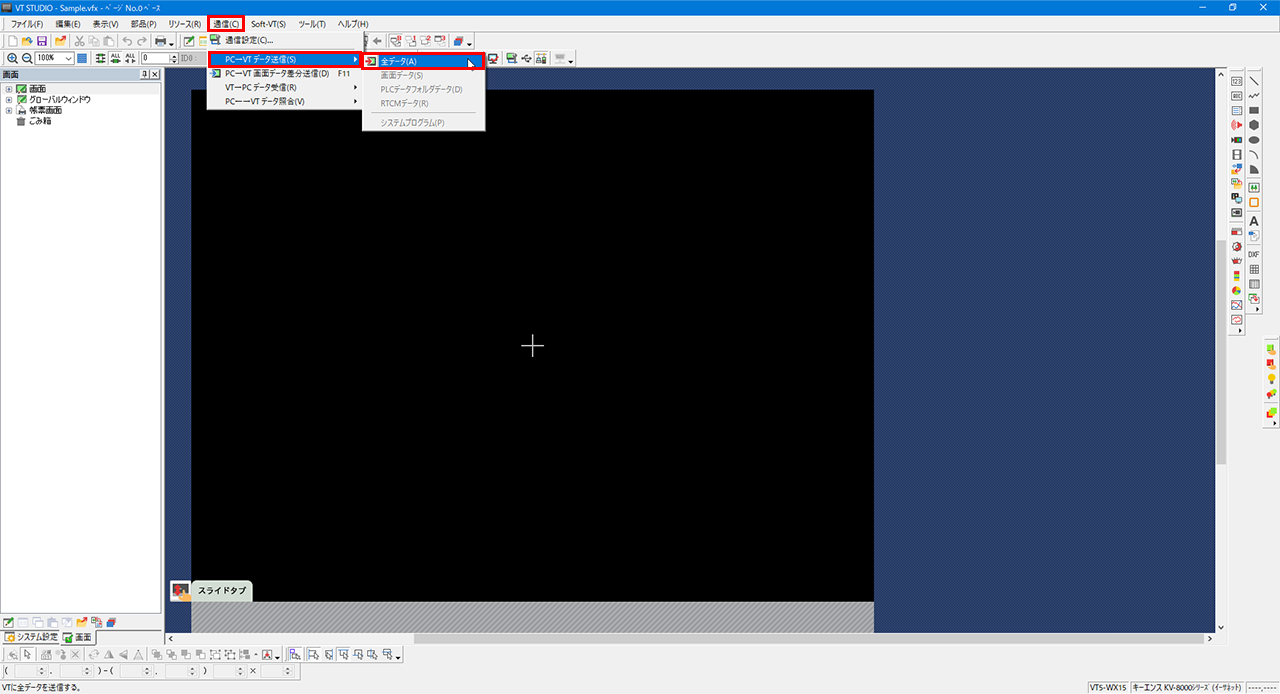Expand the 画面 tree node

[x=8, y=89]
